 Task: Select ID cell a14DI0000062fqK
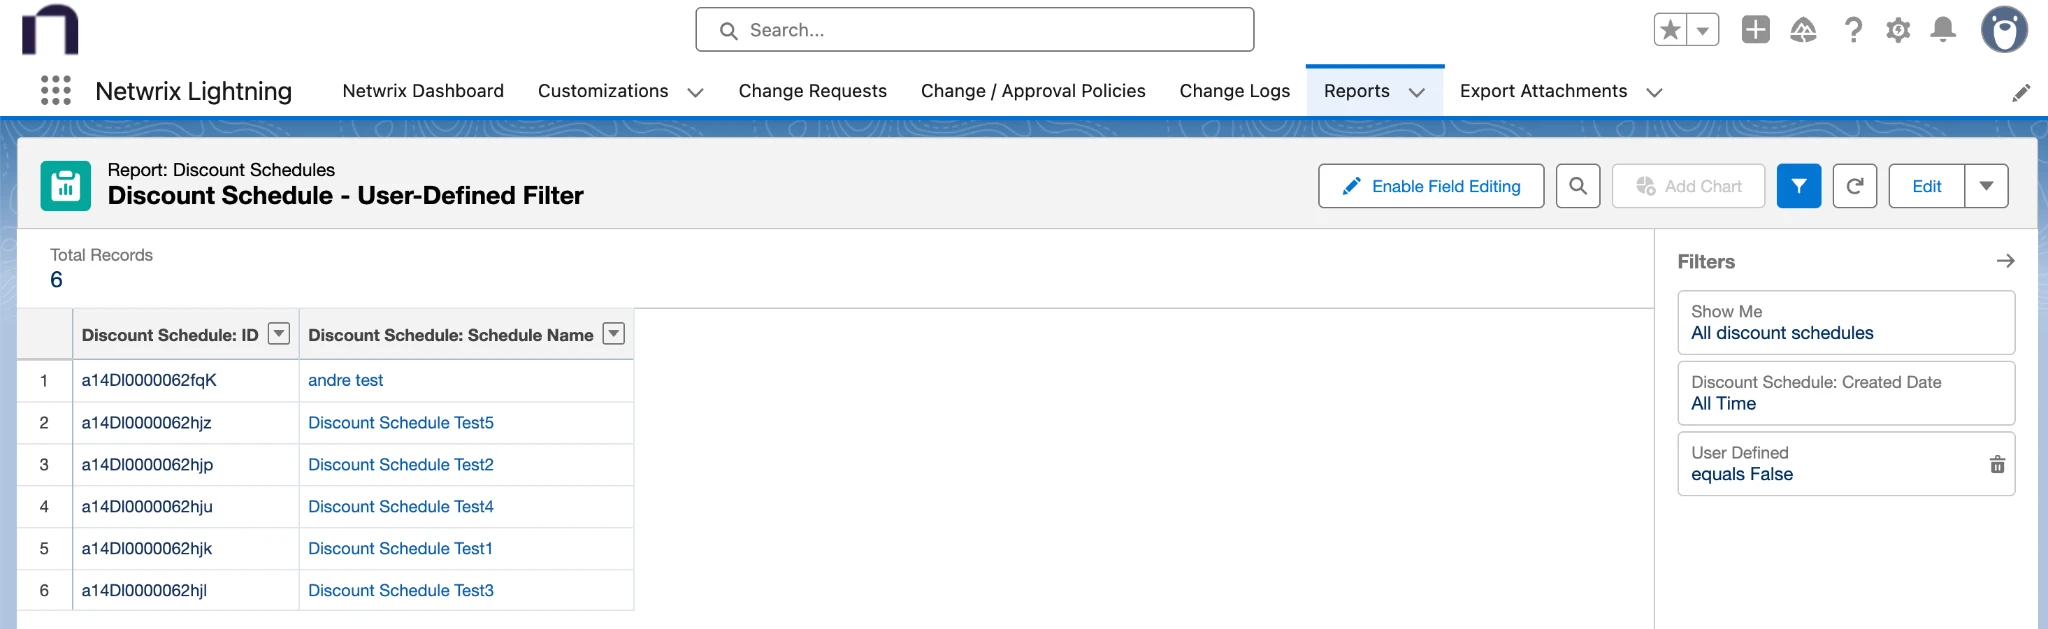click(x=186, y=380)
